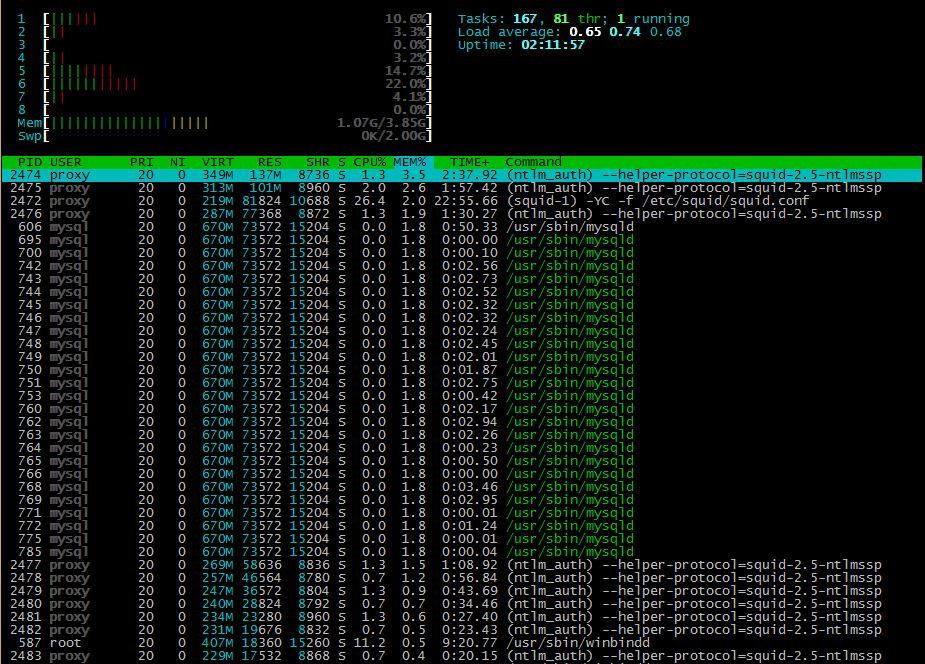Select ntlm_auth process with PID 2482
This screenshot has height=664, width=925.
[462, 629]
